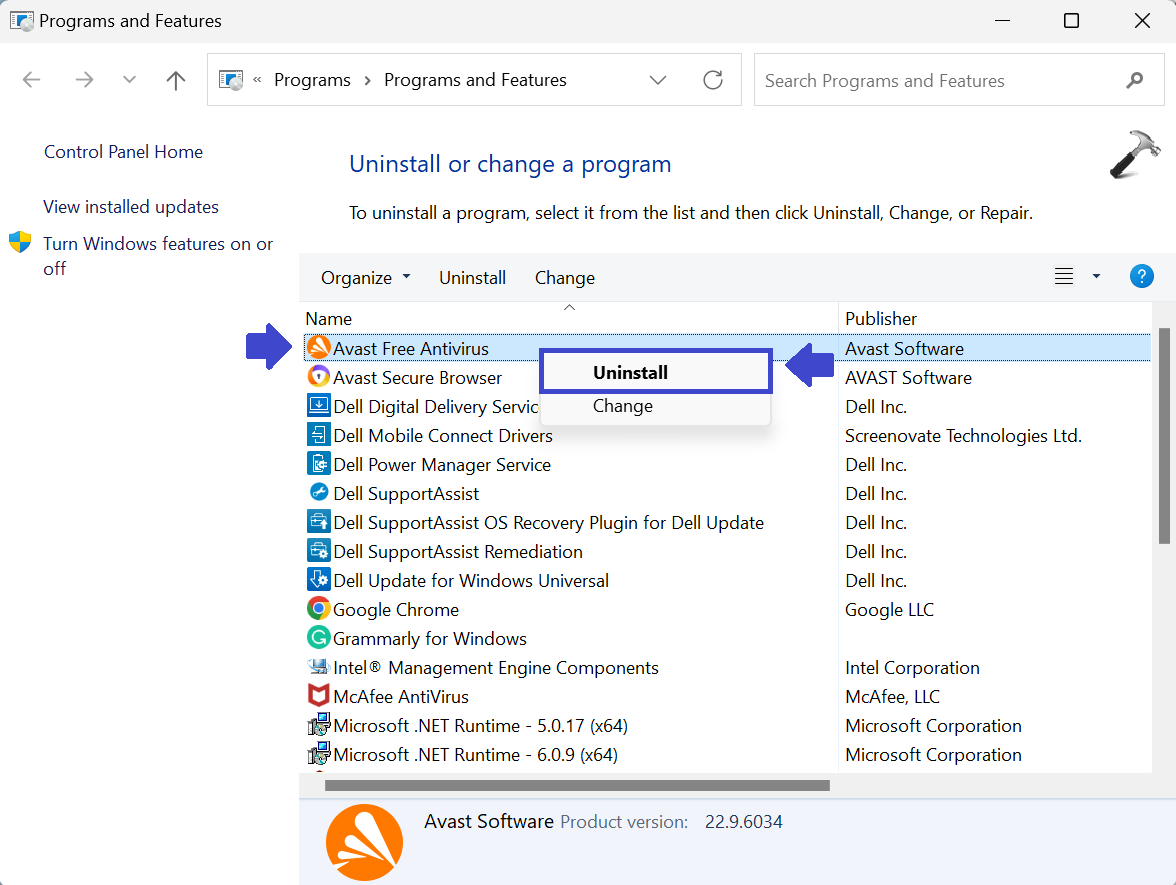Open Control Panel Home link
Screen dimensions: 1176x885
pyautogui.click(x=124, y=152)
